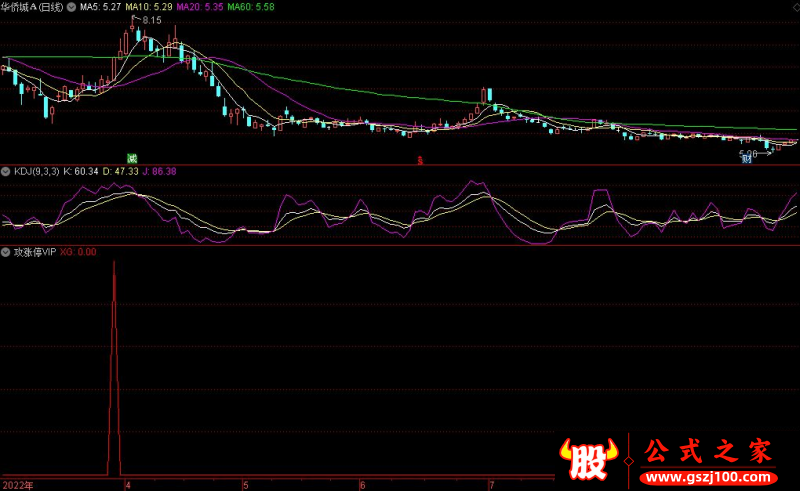Click the tall cyan candle near July

pyautogui.click(x=490, y=95)
